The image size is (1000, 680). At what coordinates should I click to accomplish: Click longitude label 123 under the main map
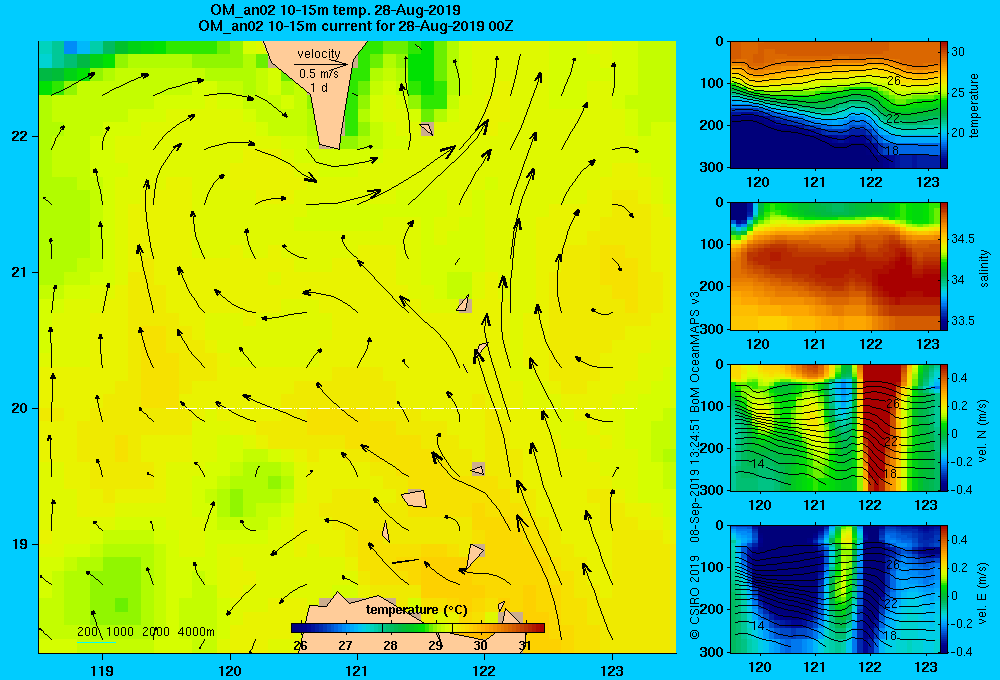(x=612, y=670)
